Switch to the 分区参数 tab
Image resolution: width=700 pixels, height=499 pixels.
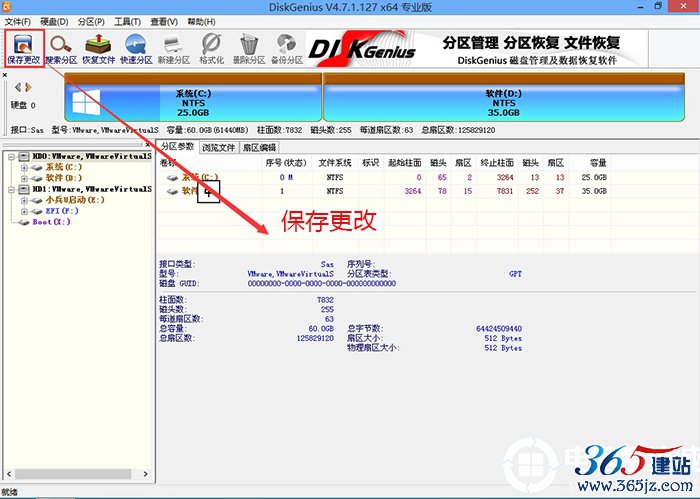[177, 146]
